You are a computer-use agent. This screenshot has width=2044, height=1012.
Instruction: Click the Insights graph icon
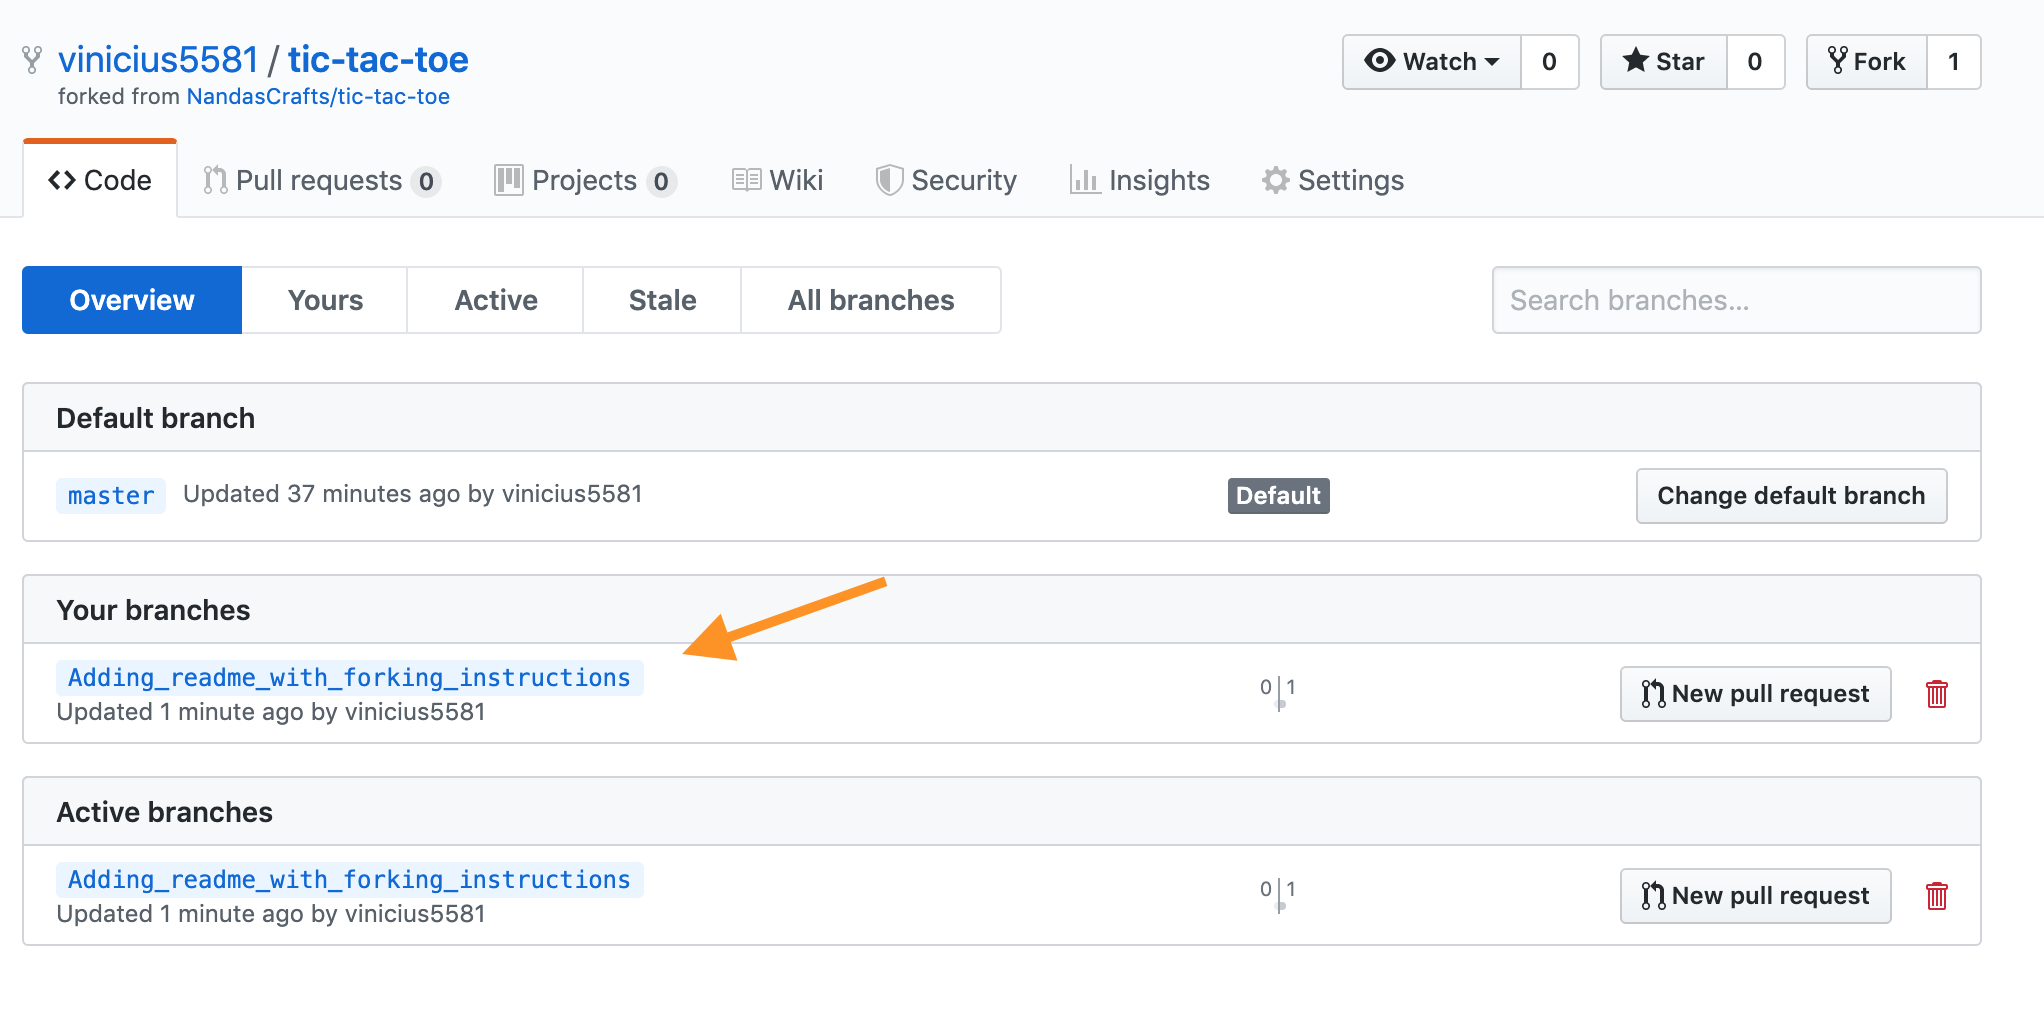(1085, 180)
